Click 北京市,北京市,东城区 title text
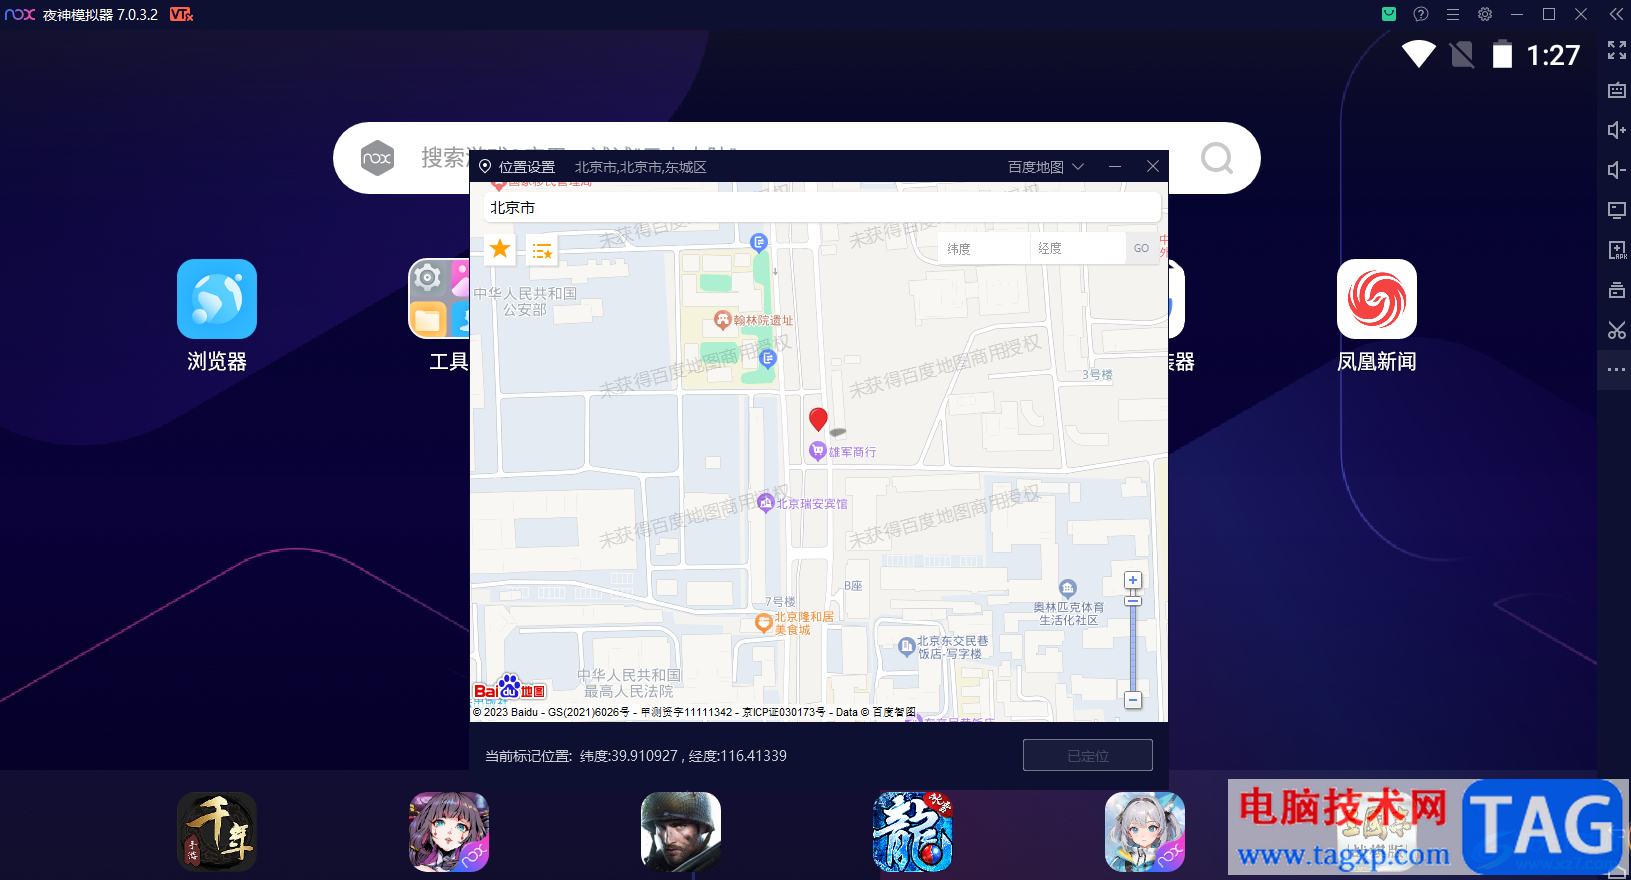 [x=641, y=167]
